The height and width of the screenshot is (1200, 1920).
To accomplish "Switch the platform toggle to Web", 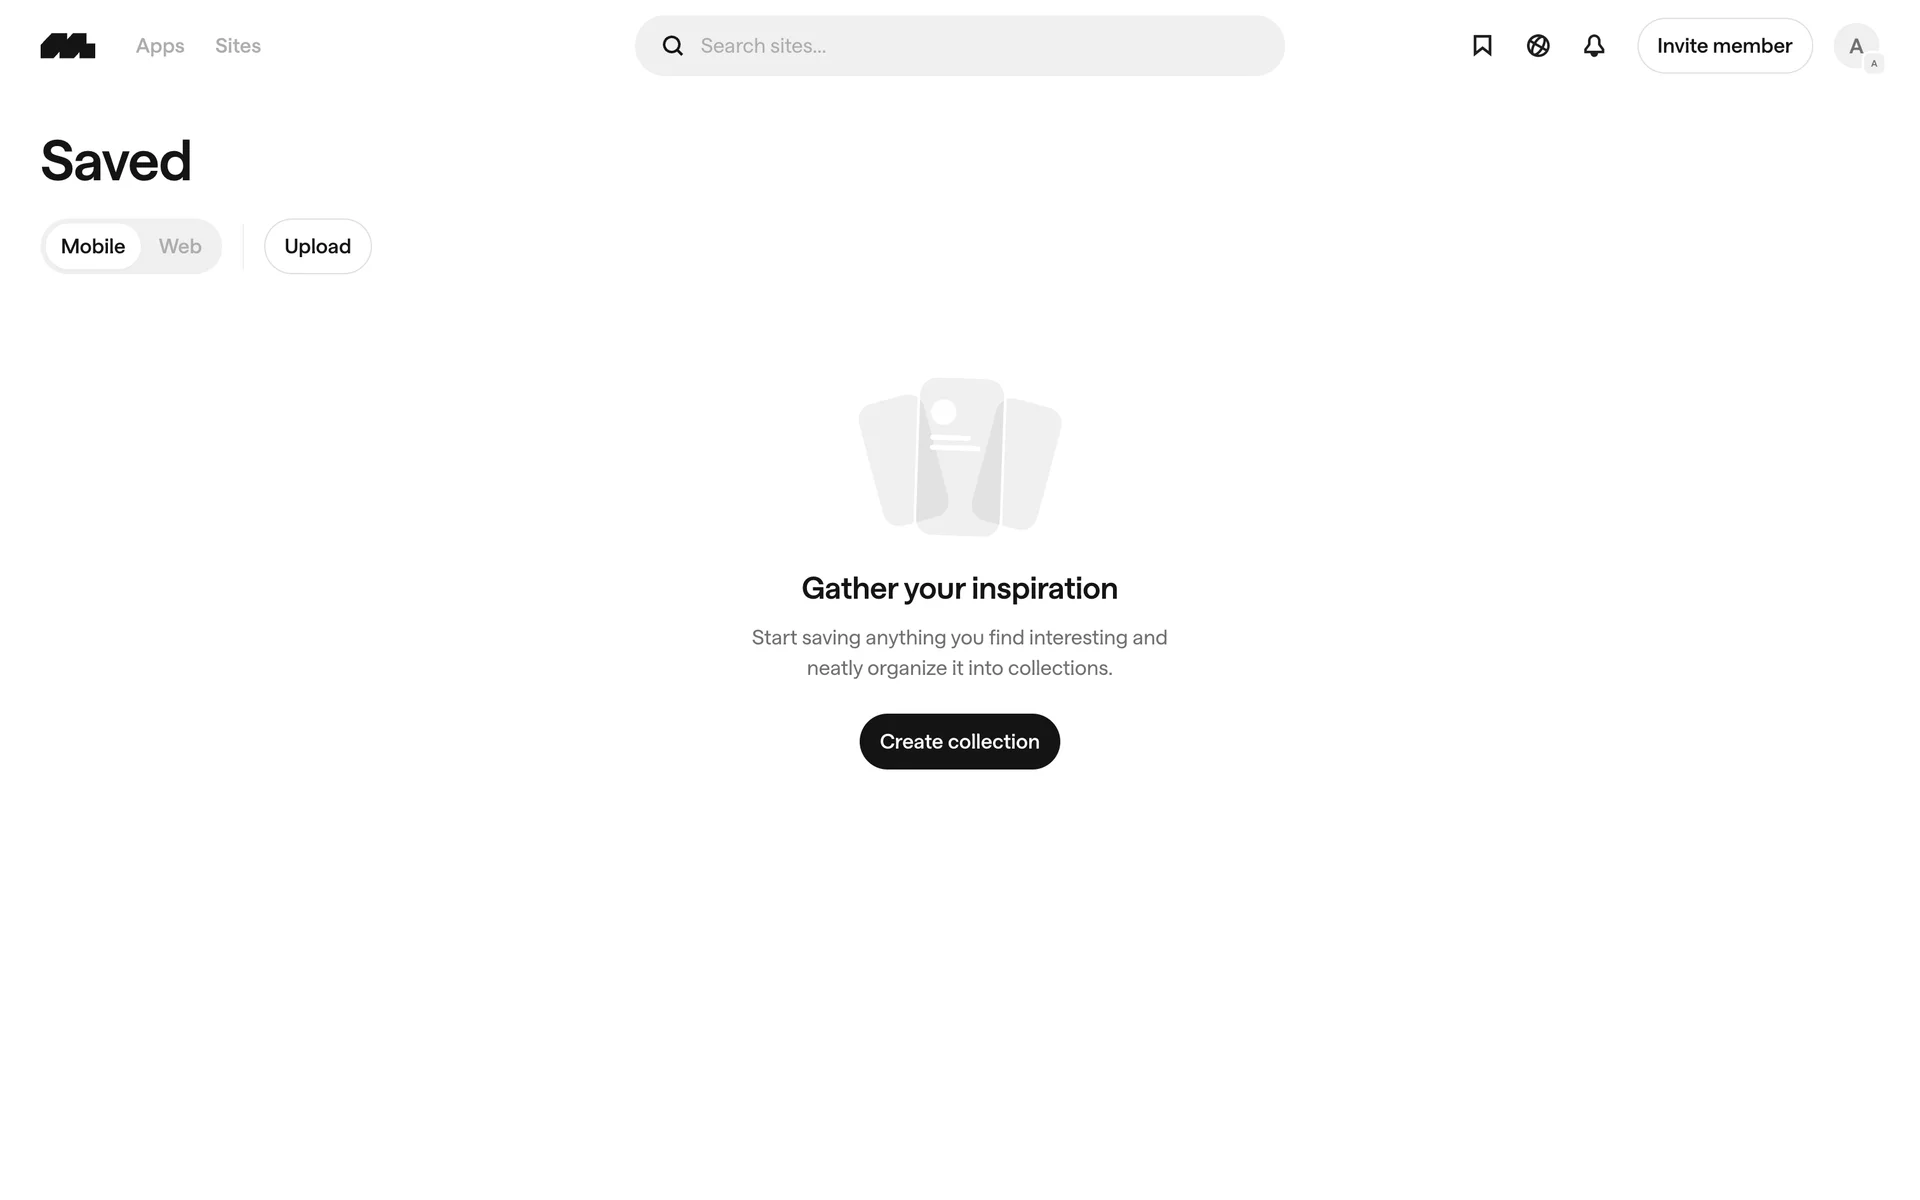I will click(180, 246).
